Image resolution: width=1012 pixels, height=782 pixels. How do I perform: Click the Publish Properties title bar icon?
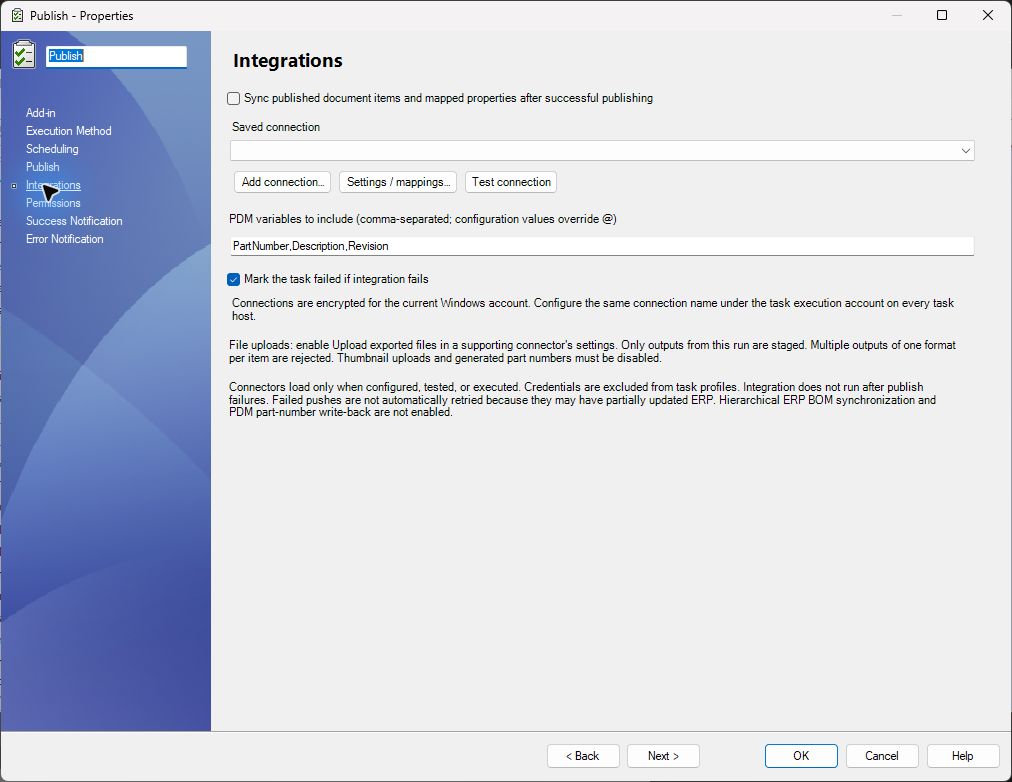pyautogui.click(x=17, y=15)
